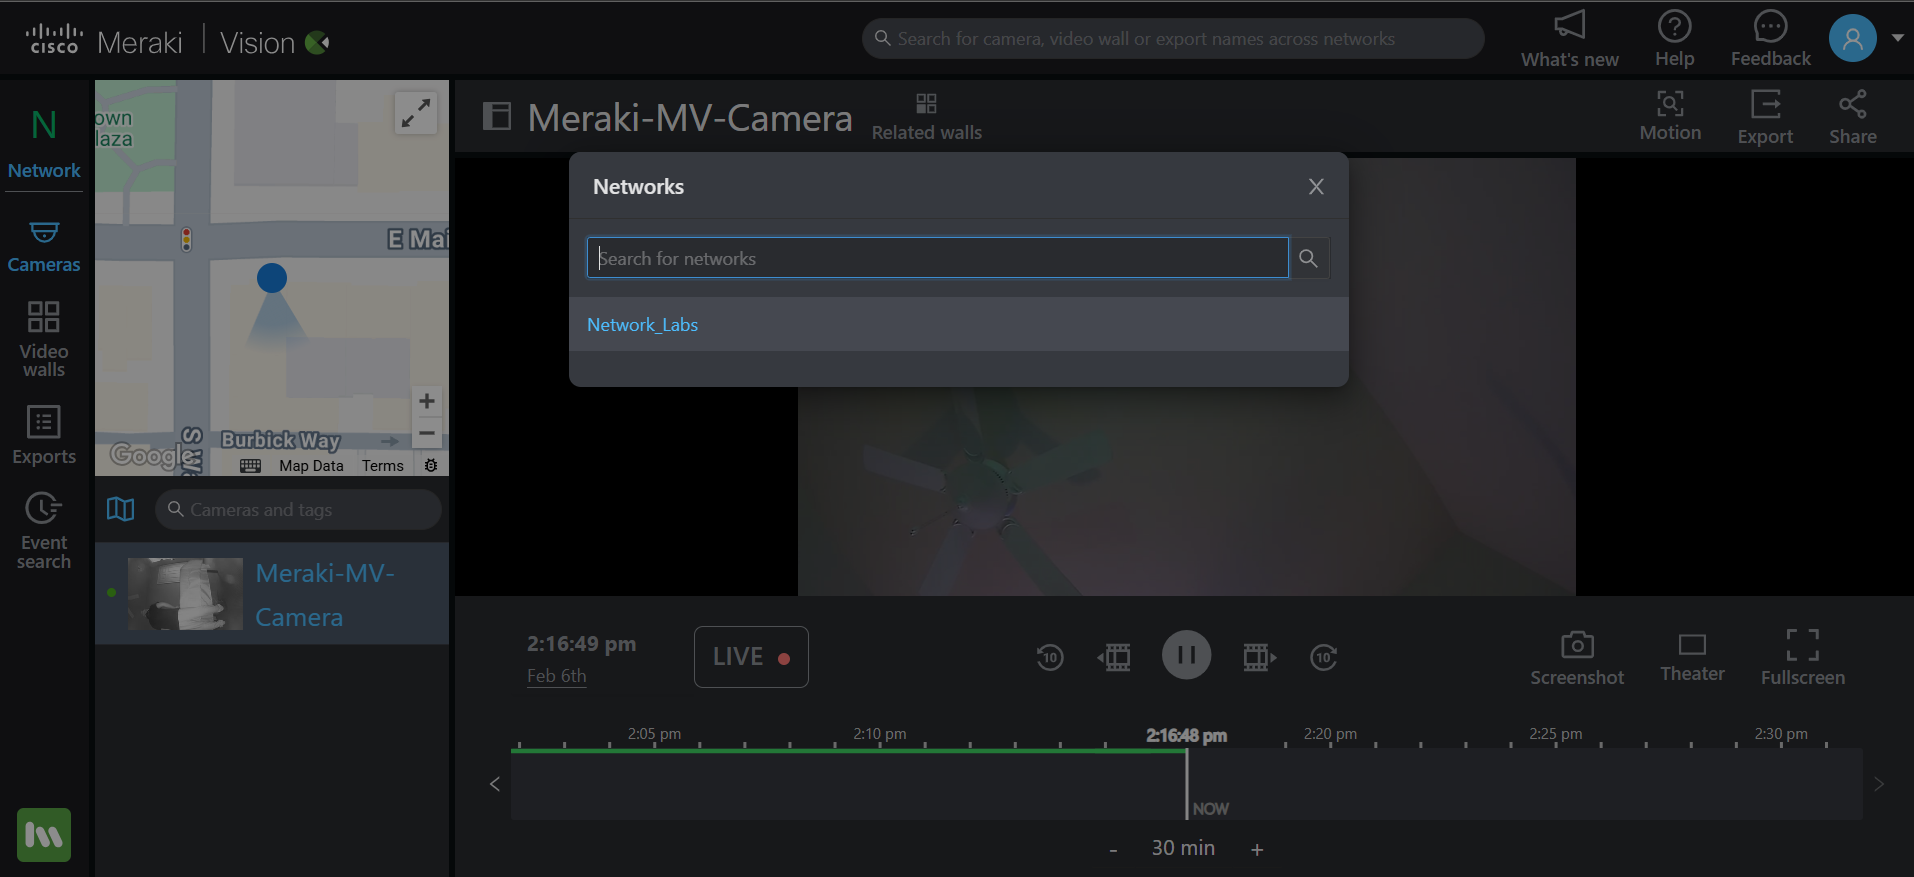Switch to Theater mode
This screenshot has height=877, width=1914.
coord(1692,657)
